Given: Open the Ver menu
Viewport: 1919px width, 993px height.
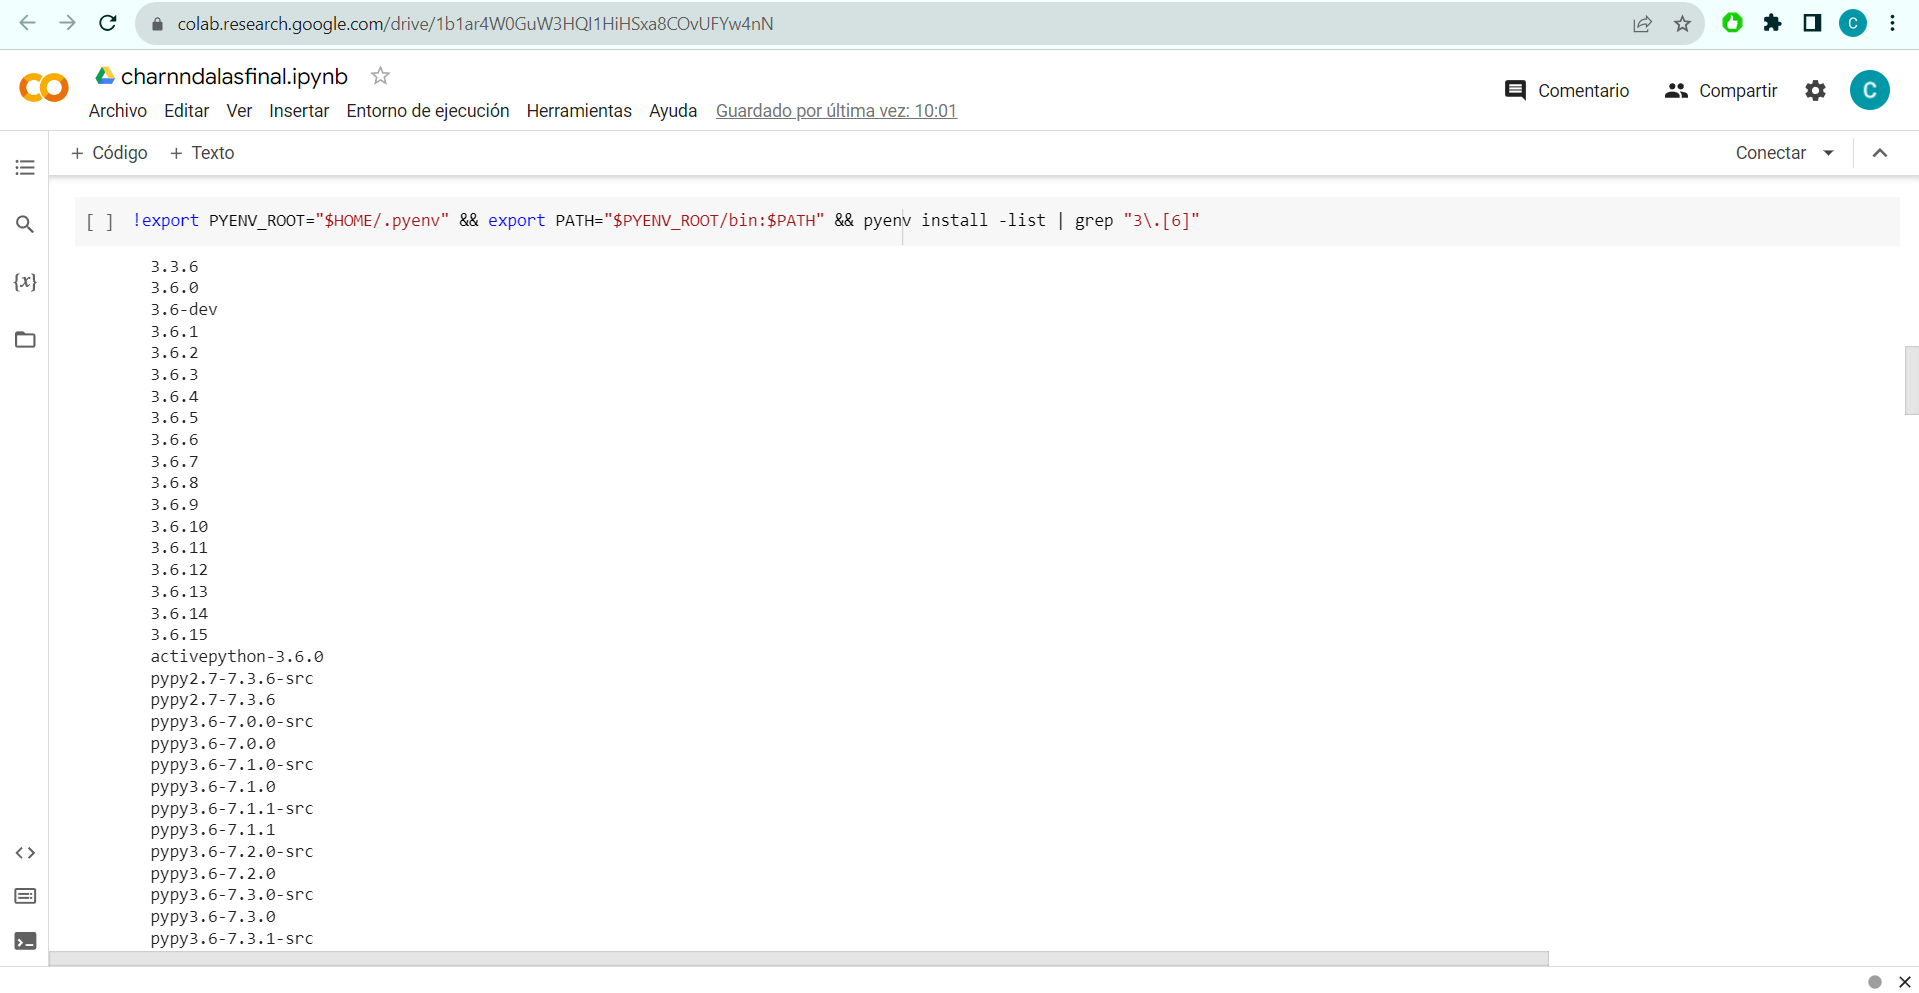Looking at the screenshot, I should pyautogui.click(x=239, y=111).
